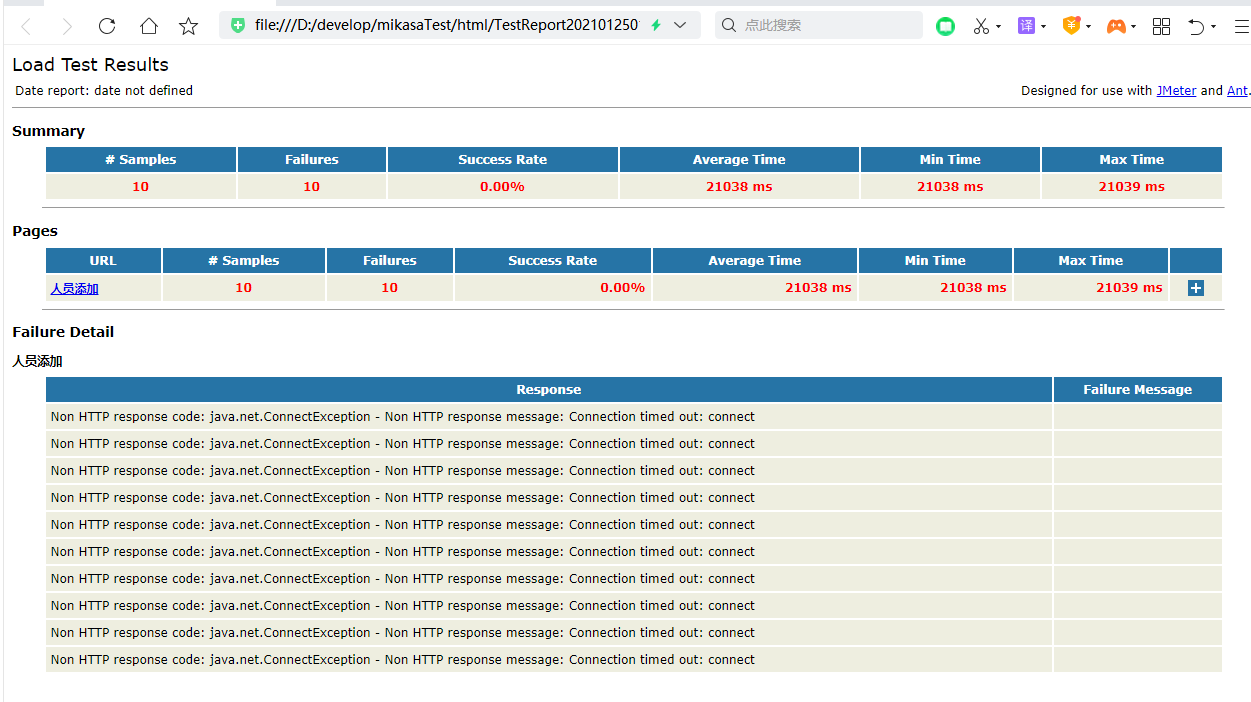Click the Summary table Failures header
The image size is (1251, 702).
(312, 159)
